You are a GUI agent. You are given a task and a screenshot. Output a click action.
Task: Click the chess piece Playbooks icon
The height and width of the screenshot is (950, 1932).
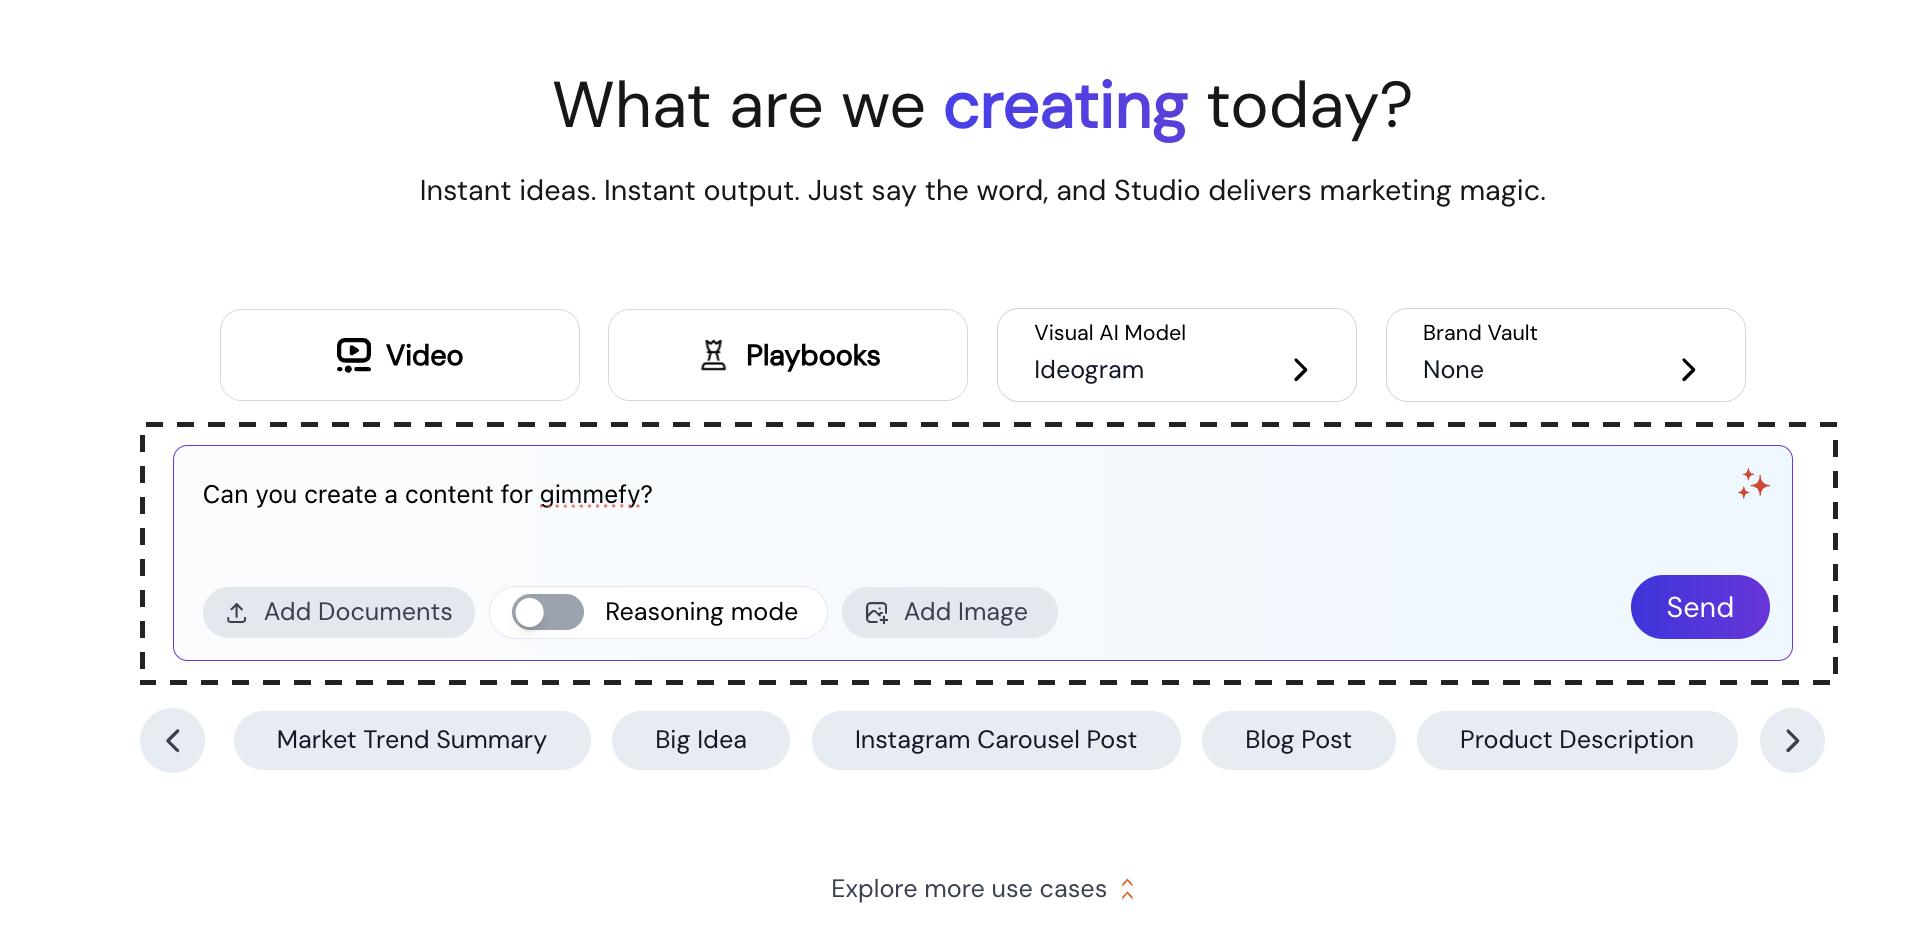[x=713, y=355]
